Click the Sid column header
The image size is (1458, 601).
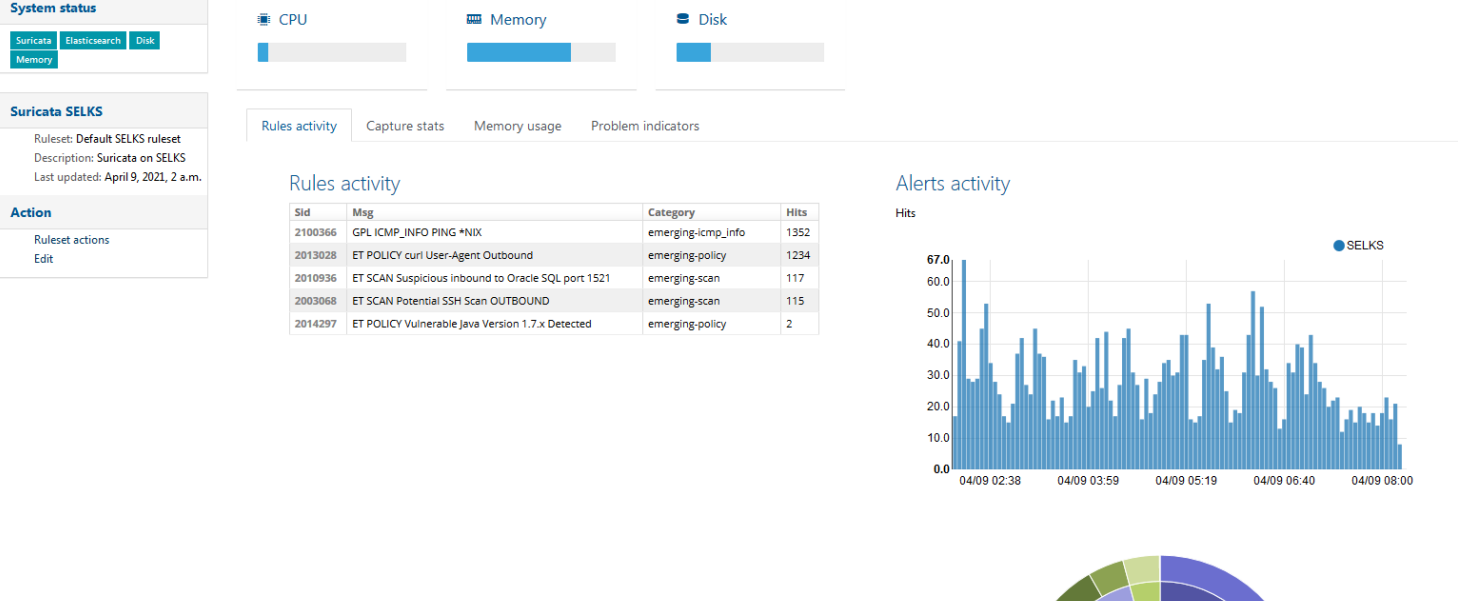(318, 212)
